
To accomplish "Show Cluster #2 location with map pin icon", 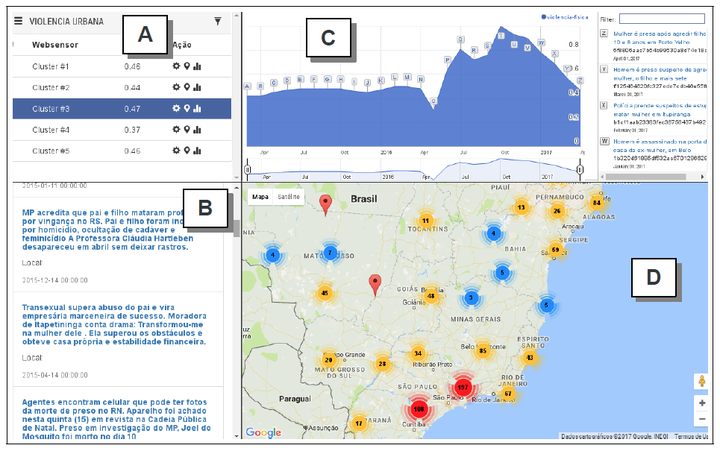I will (186, 88).
